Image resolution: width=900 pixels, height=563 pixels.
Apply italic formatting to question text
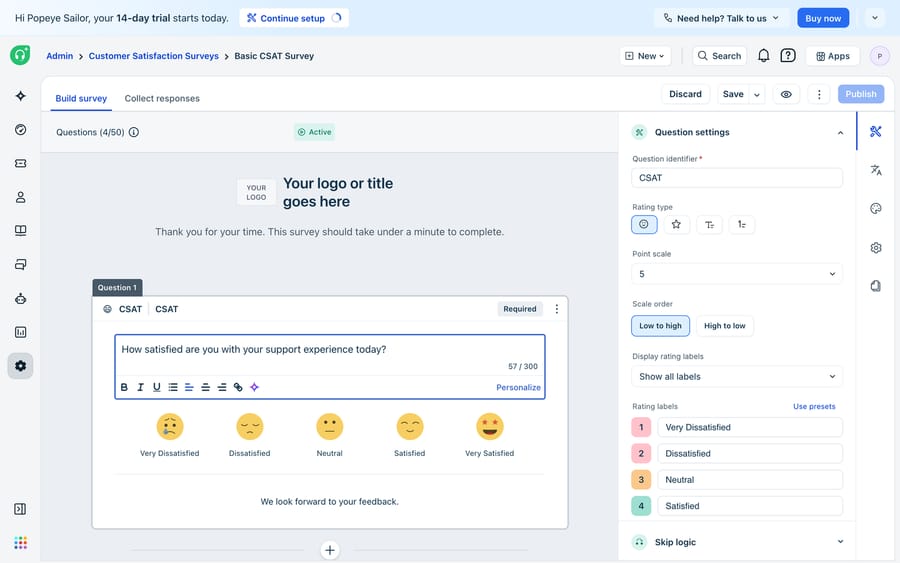(x=140, y=387)
